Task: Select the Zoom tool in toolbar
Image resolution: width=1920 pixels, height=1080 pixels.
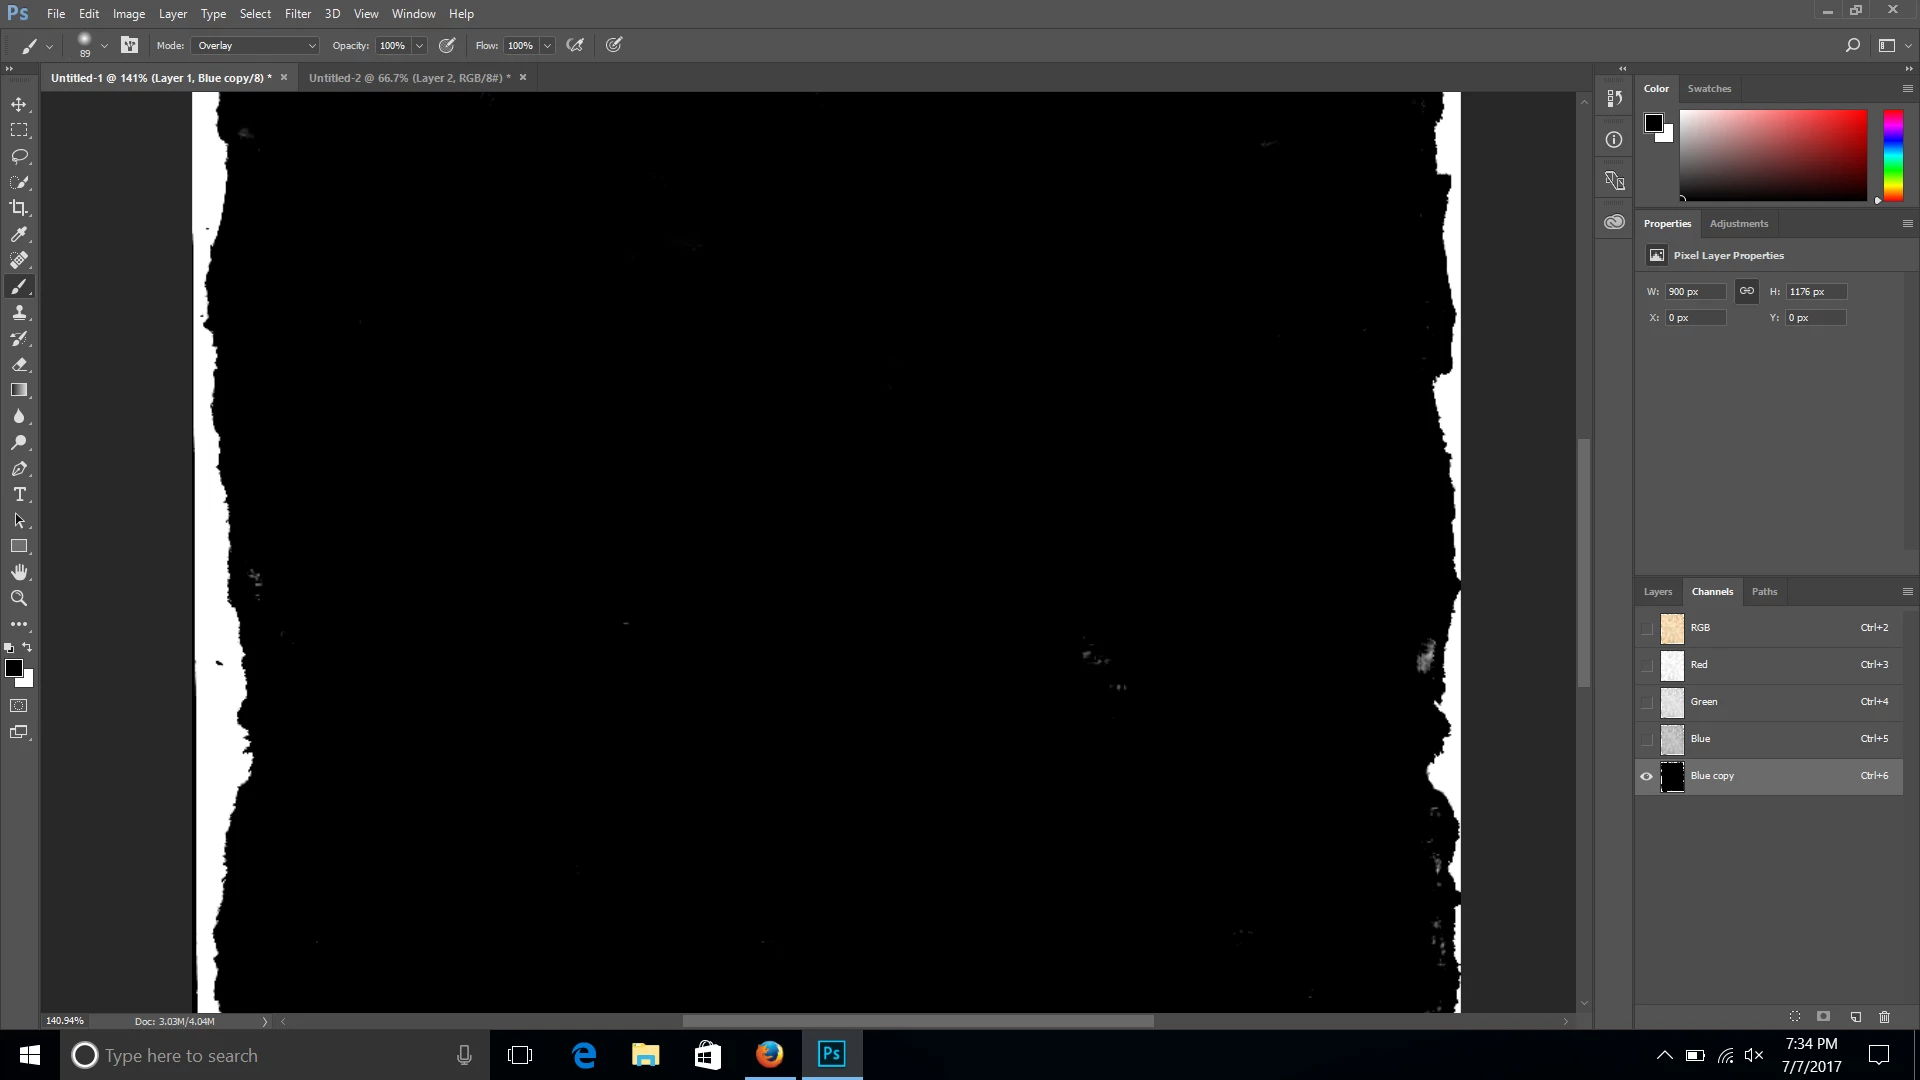Action: click(x=19, y=598)
